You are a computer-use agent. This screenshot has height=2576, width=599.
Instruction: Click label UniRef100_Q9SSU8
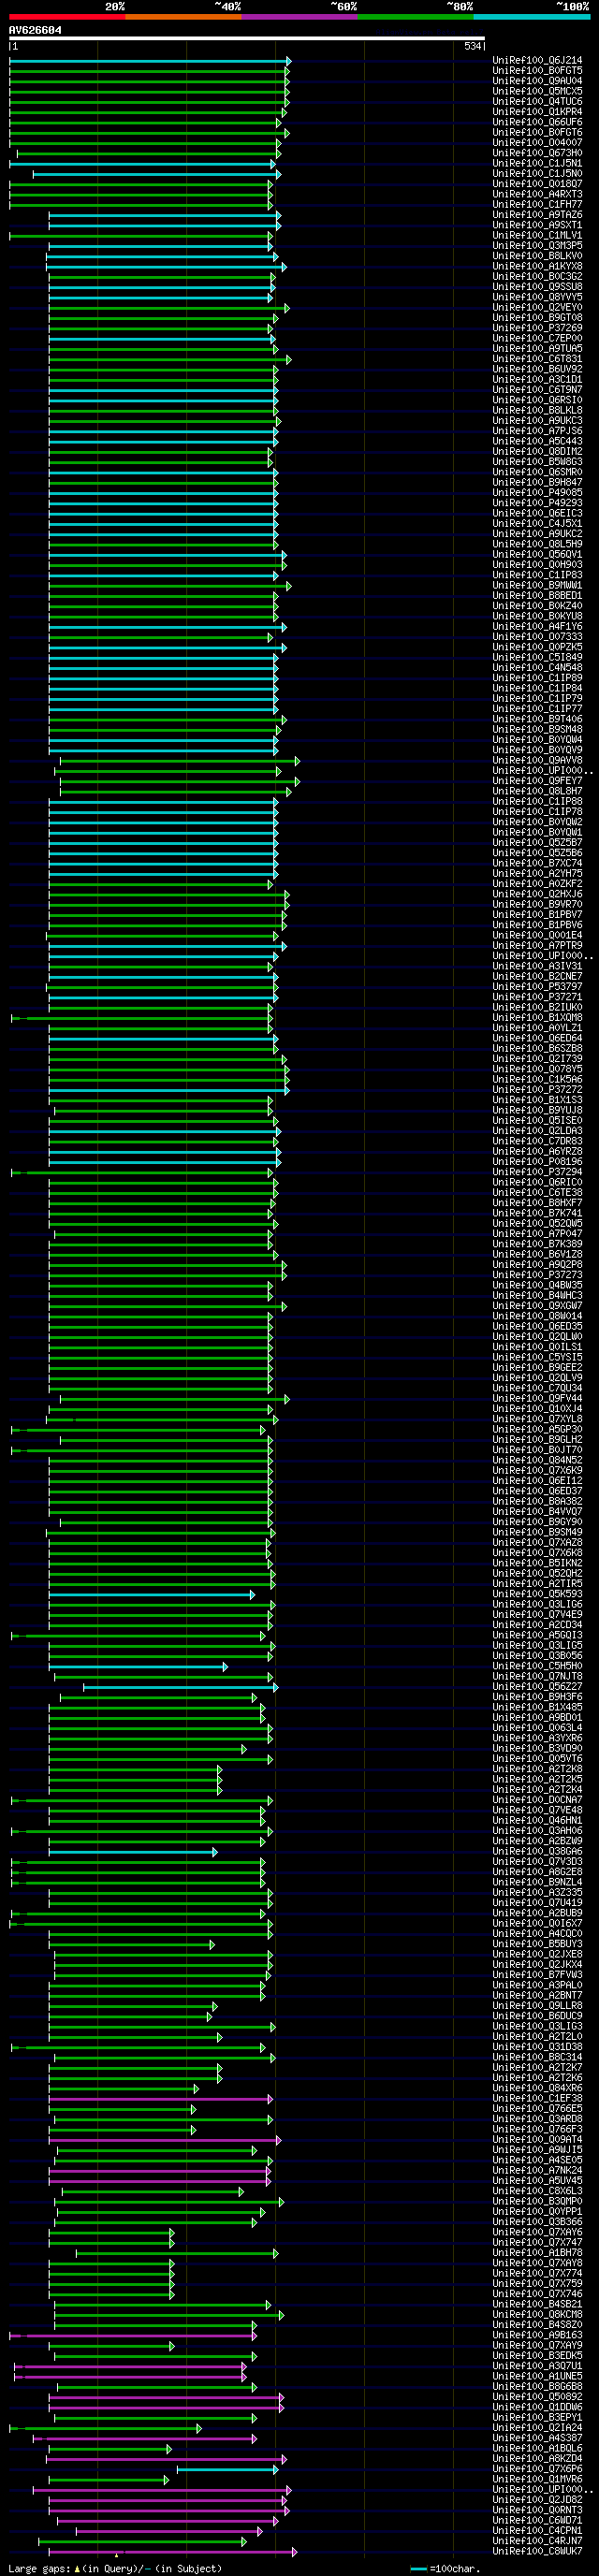(537, 287)
